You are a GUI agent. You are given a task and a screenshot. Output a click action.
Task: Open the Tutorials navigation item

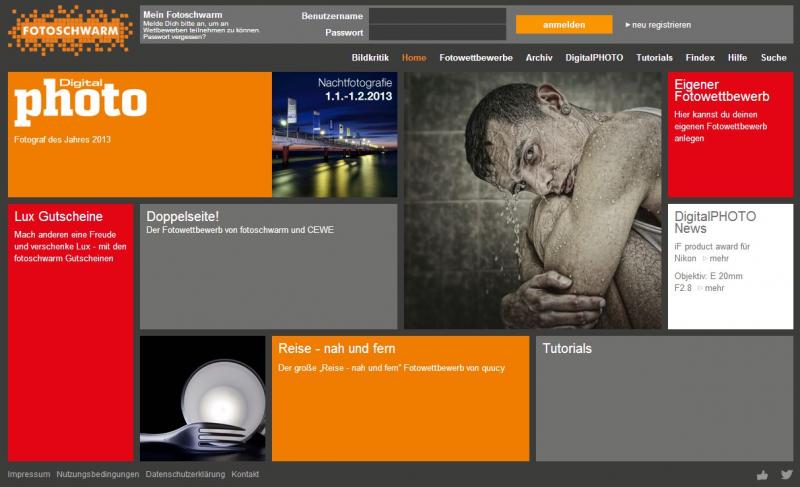point(654,58)
